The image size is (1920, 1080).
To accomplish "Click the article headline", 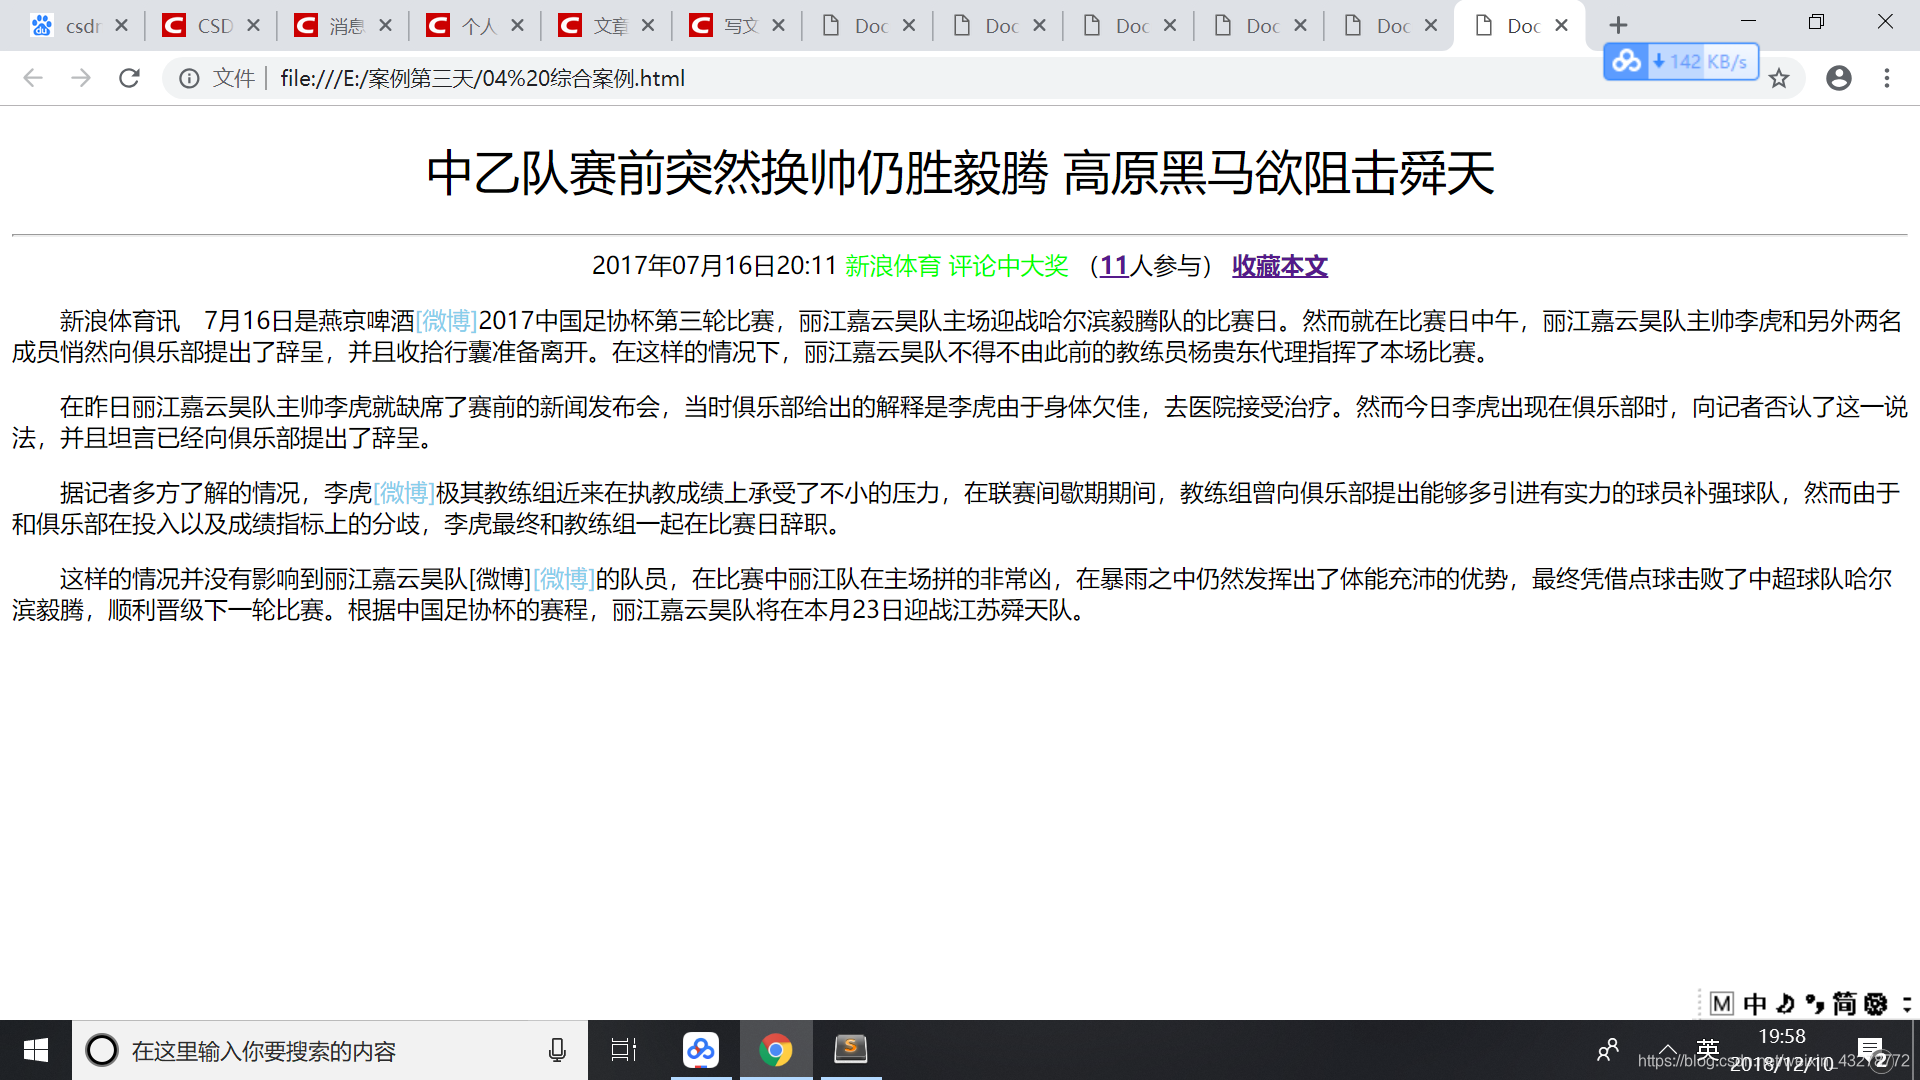I will [x=960, y=173].
